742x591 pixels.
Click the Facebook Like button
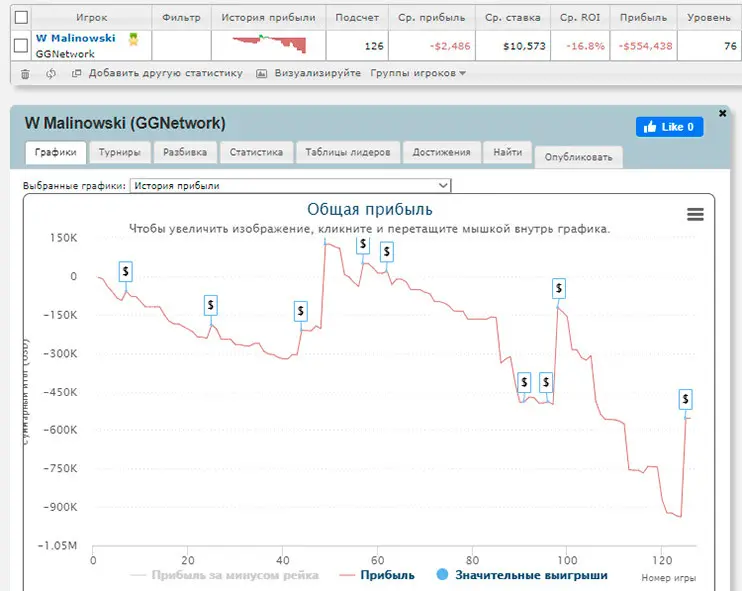(x=669, y=127)
